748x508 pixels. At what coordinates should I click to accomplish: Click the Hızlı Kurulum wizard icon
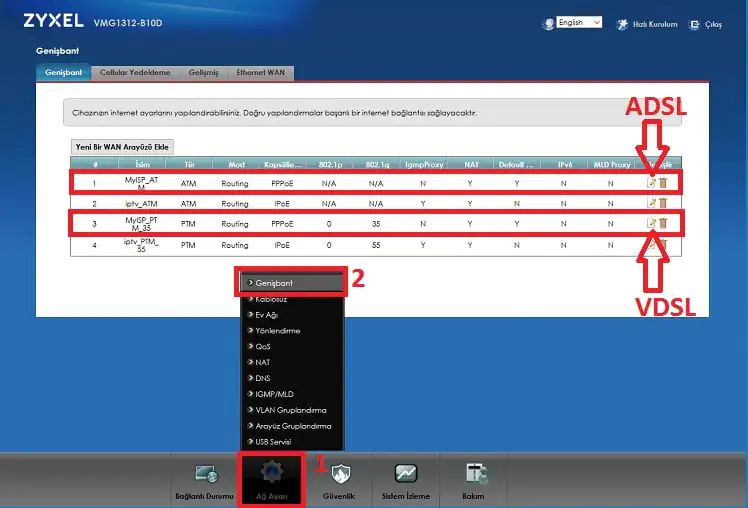tap(622, 24)
